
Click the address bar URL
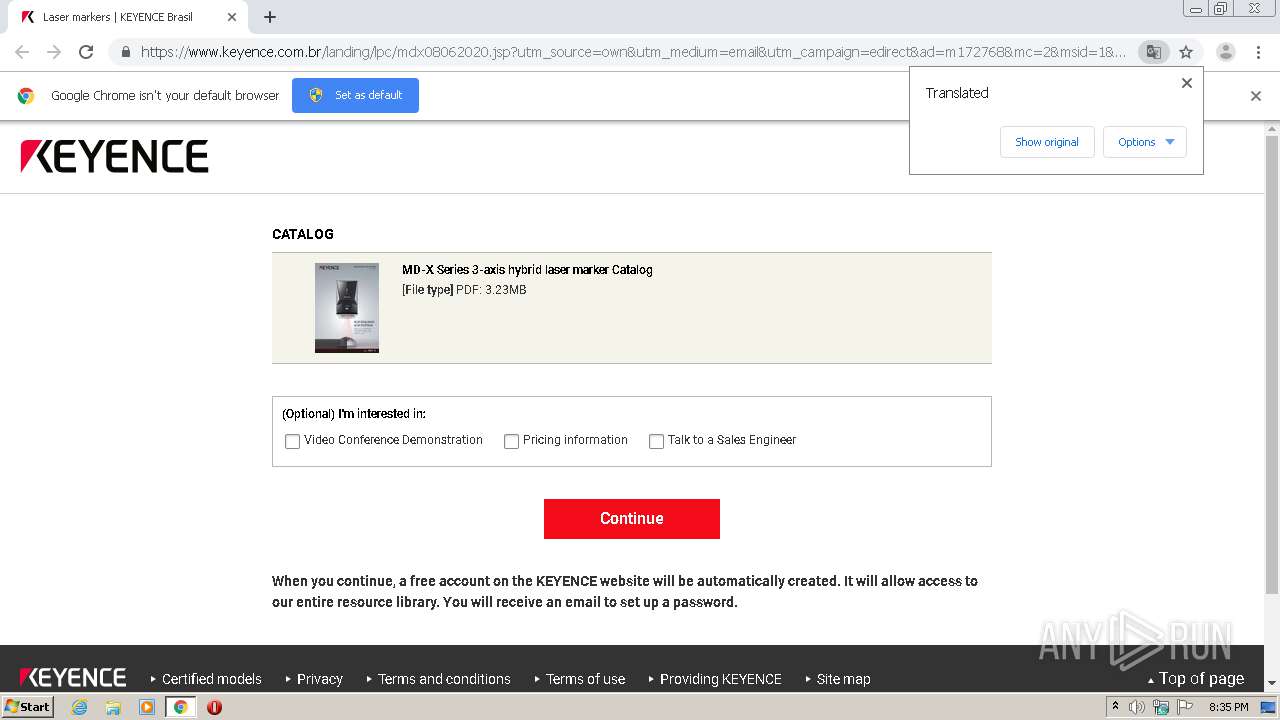point(632,52)
